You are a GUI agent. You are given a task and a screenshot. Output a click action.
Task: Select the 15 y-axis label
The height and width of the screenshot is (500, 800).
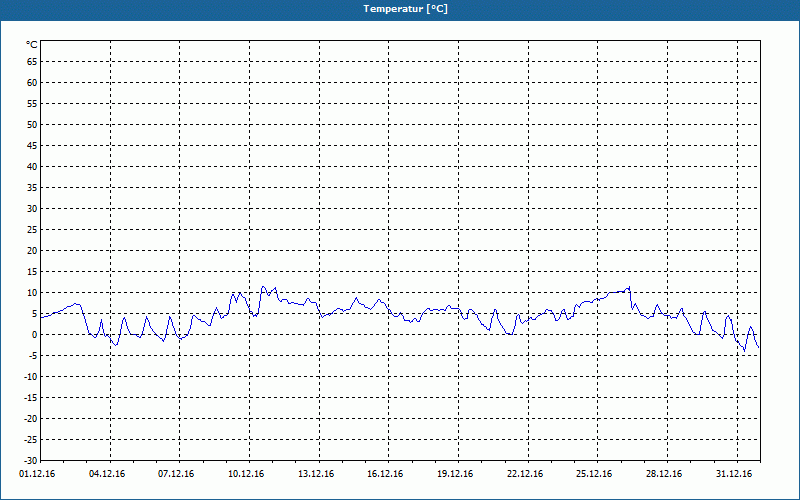click(x=32, y=271)
